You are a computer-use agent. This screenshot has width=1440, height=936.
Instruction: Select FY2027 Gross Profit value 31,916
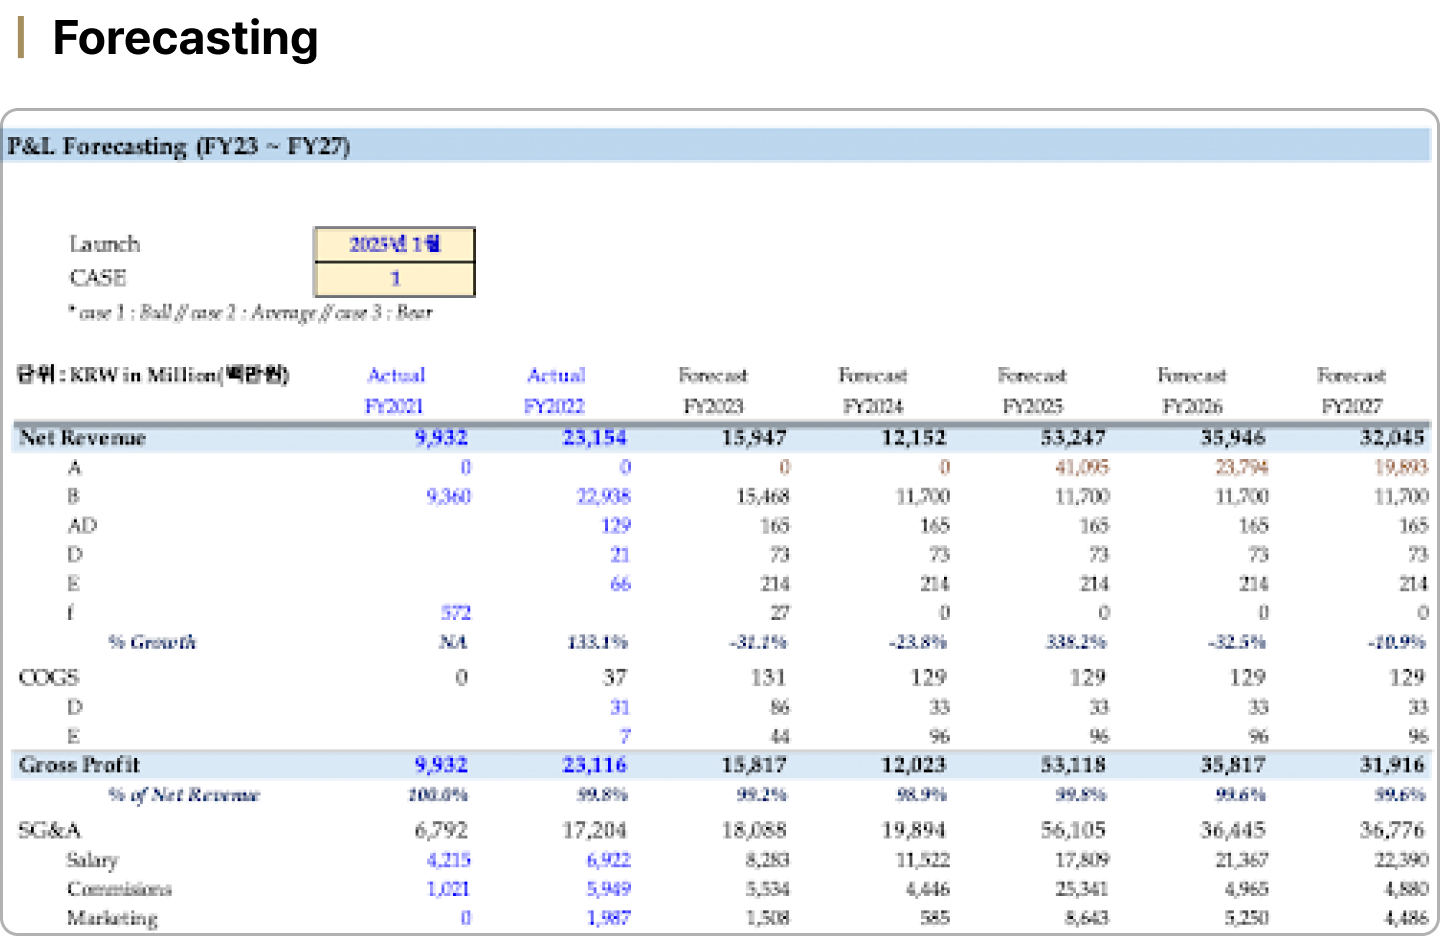tap(1392, 765)
